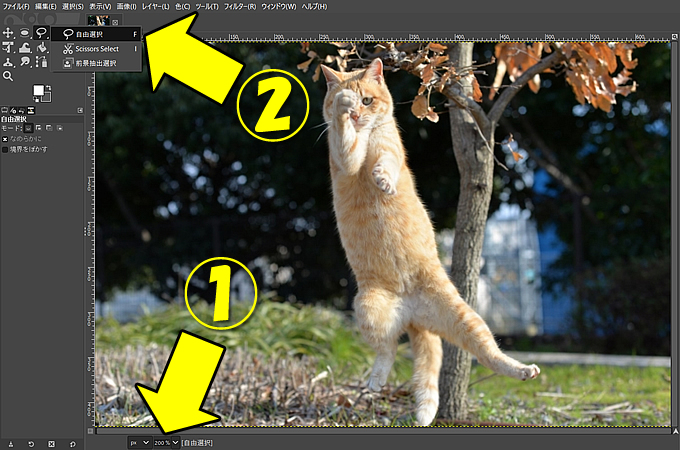Select the transform tool under the Move tool

(8, 48)
